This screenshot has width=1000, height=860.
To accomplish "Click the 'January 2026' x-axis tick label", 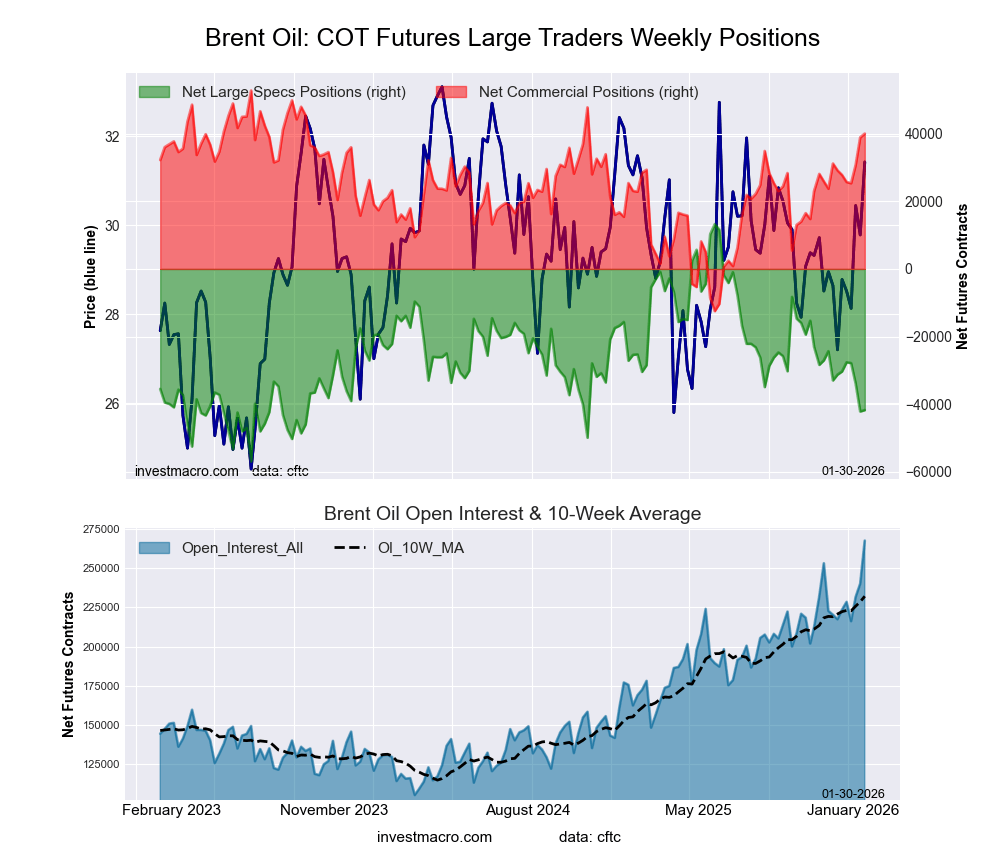I will 852,809.
